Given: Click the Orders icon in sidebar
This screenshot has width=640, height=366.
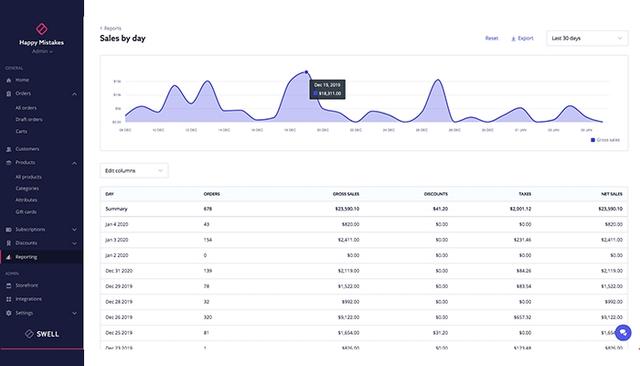Looking at the screenshot, I should click(x=9, y=93).
